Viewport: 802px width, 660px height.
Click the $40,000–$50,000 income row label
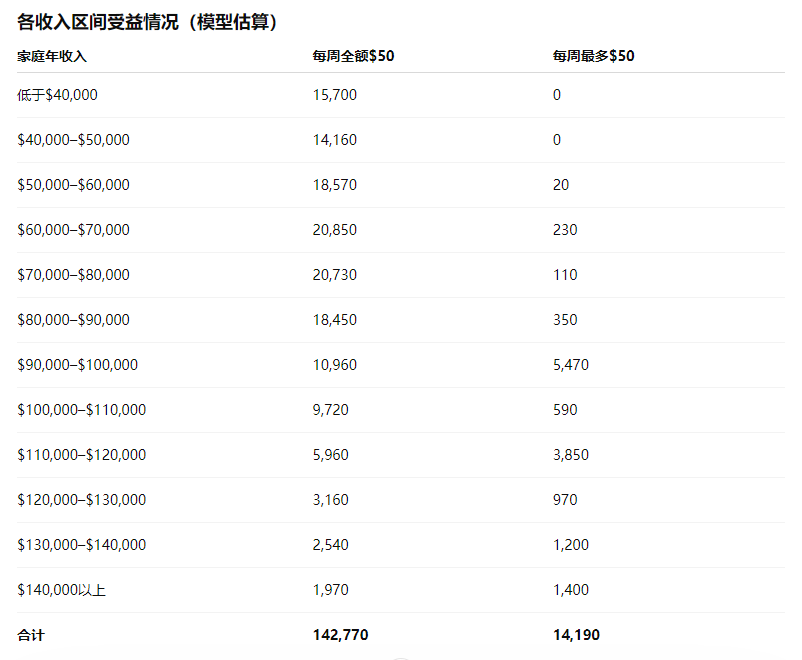73,140
